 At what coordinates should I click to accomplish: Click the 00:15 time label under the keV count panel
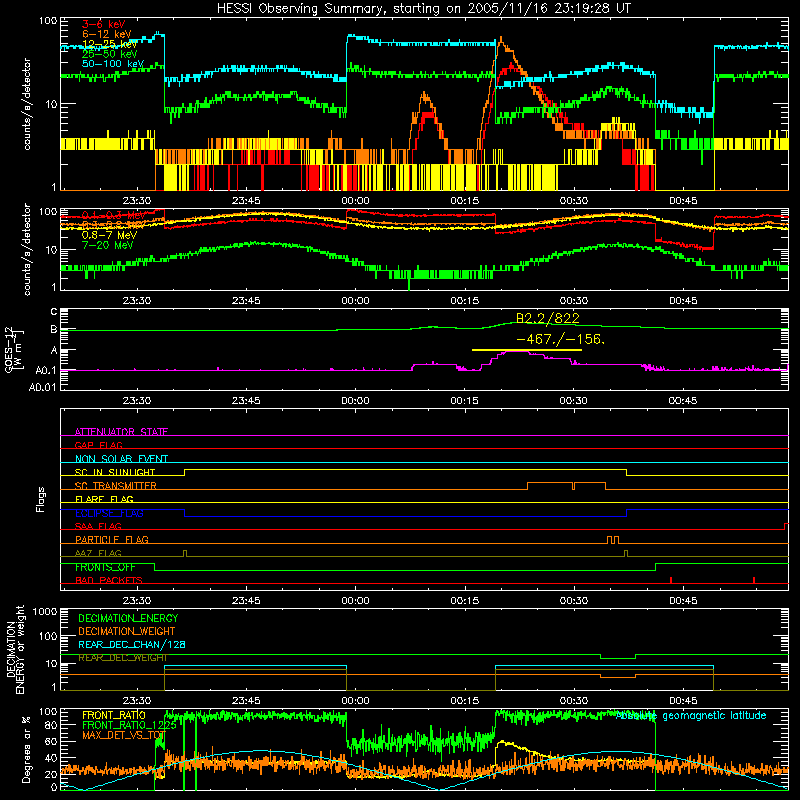click(x=465, y=201)
